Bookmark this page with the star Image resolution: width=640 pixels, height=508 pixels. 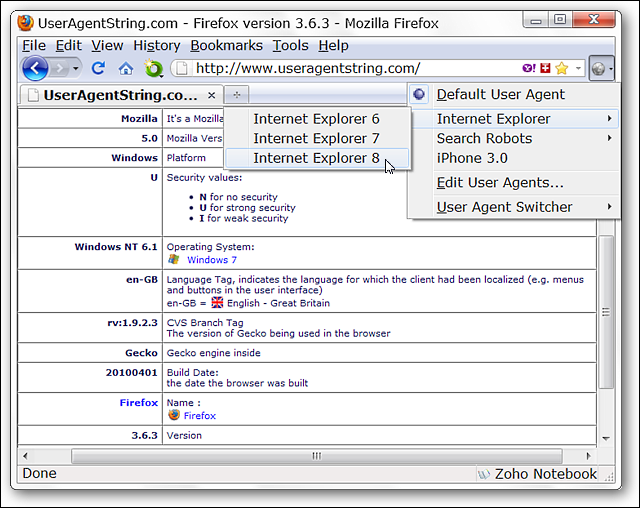(x=561, y=69)
